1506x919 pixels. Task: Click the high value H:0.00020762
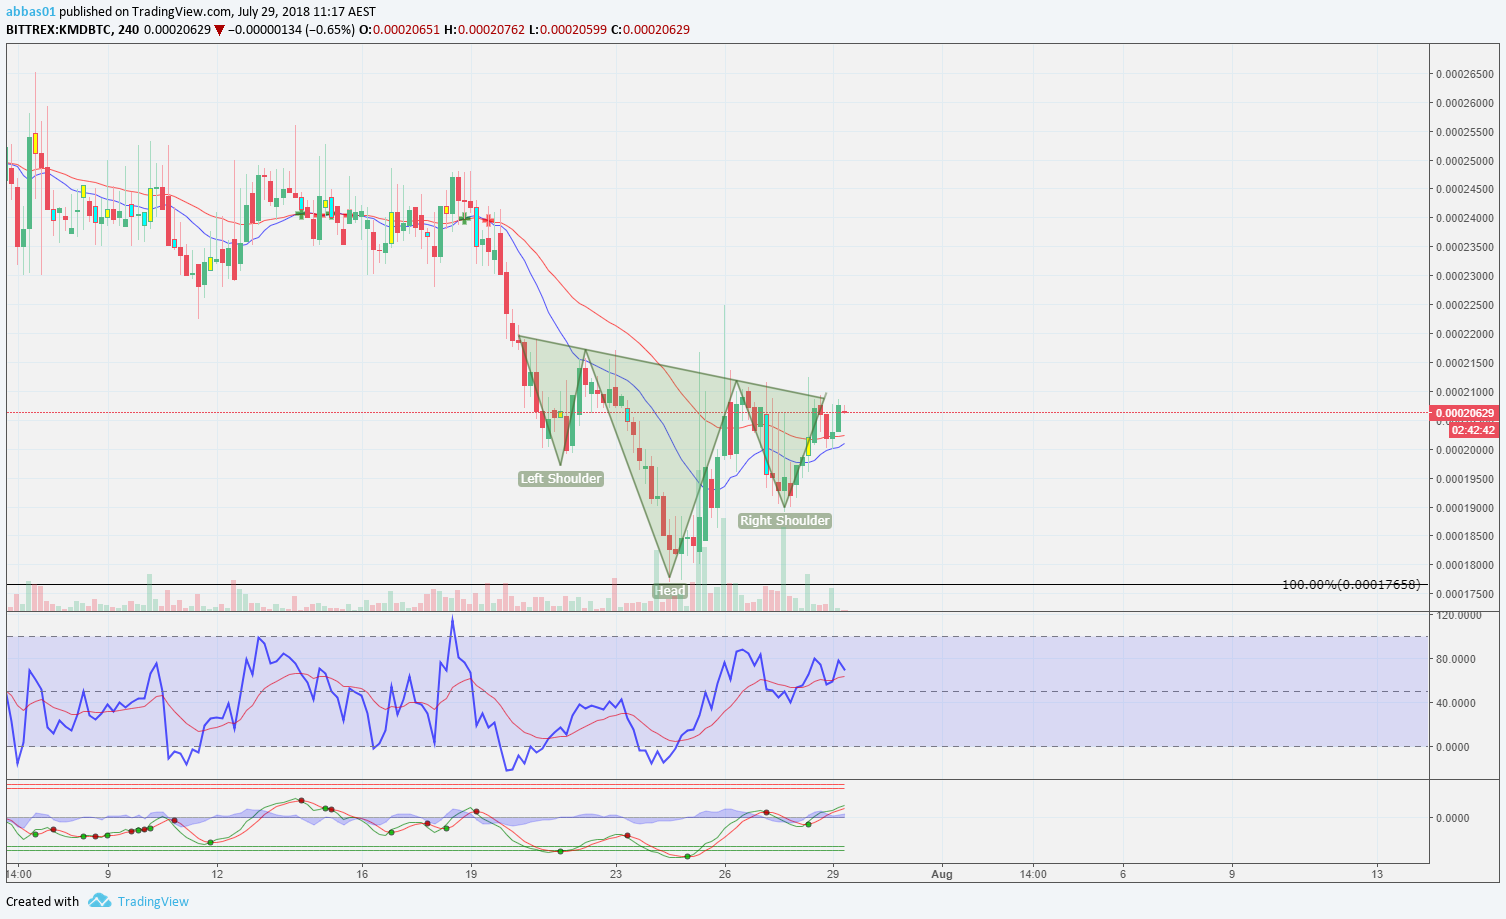(484, 30)
